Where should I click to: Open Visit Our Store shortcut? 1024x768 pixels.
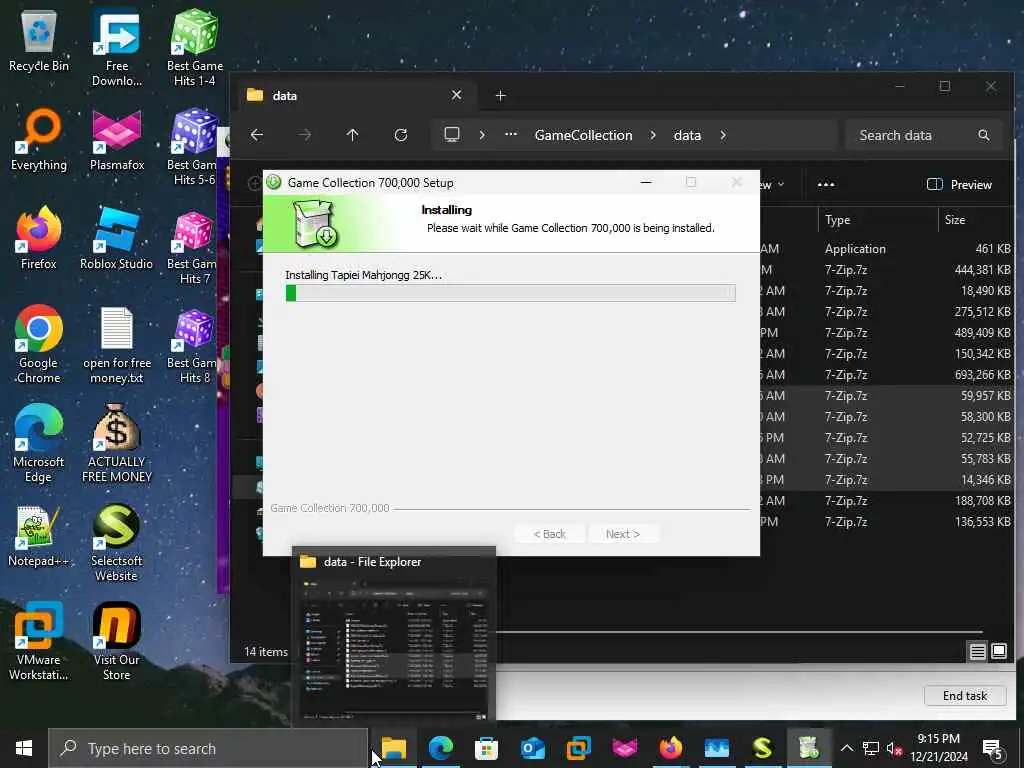click(x=116, y=641)
